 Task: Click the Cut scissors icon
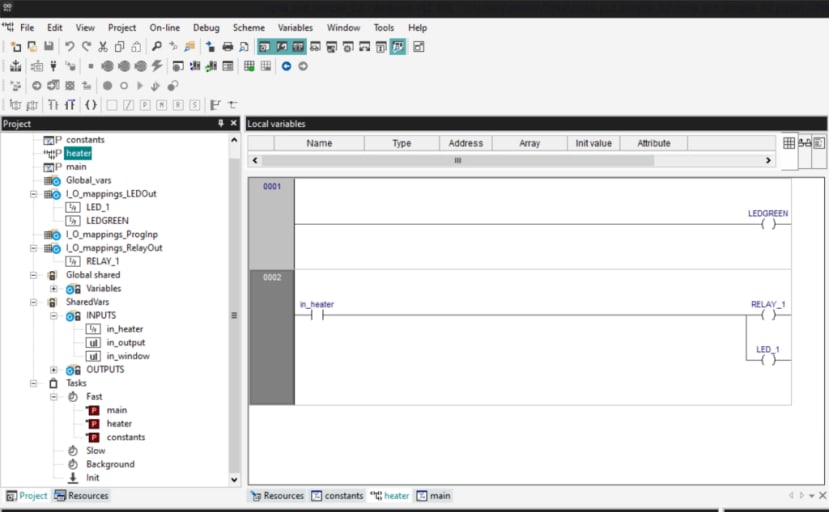click(103, 47)
